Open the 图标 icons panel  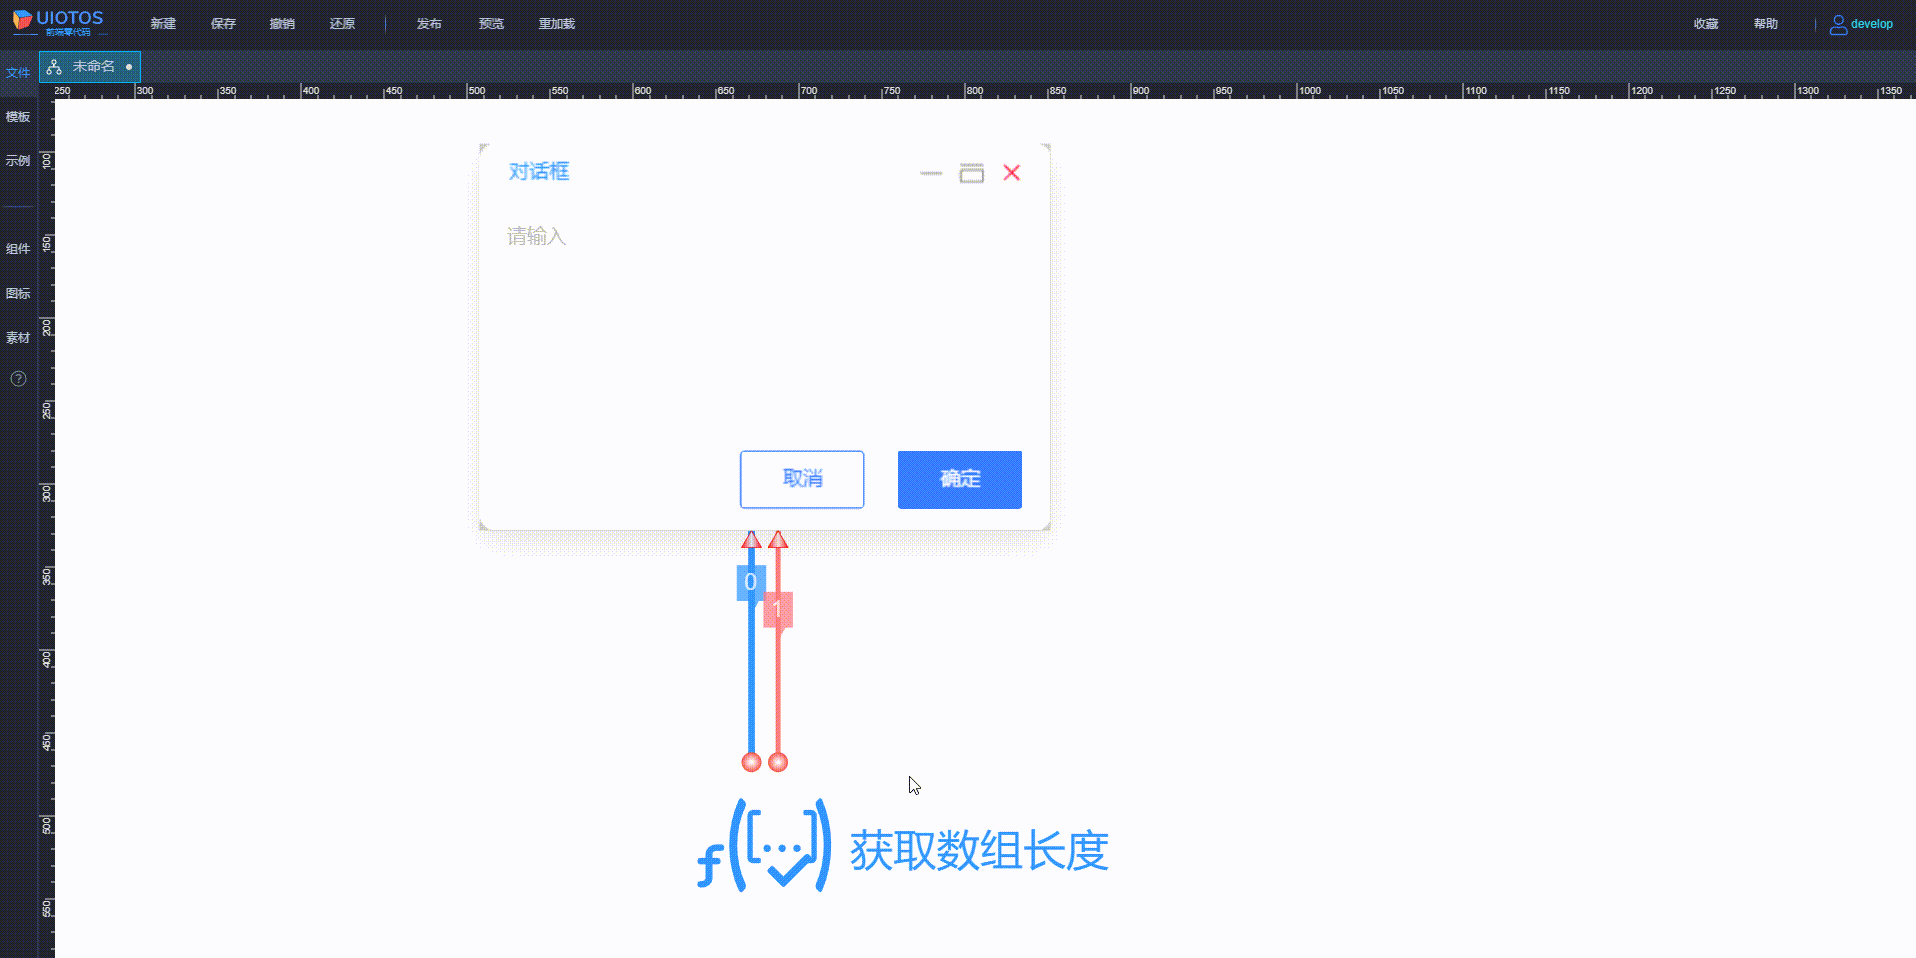(17, 293)
